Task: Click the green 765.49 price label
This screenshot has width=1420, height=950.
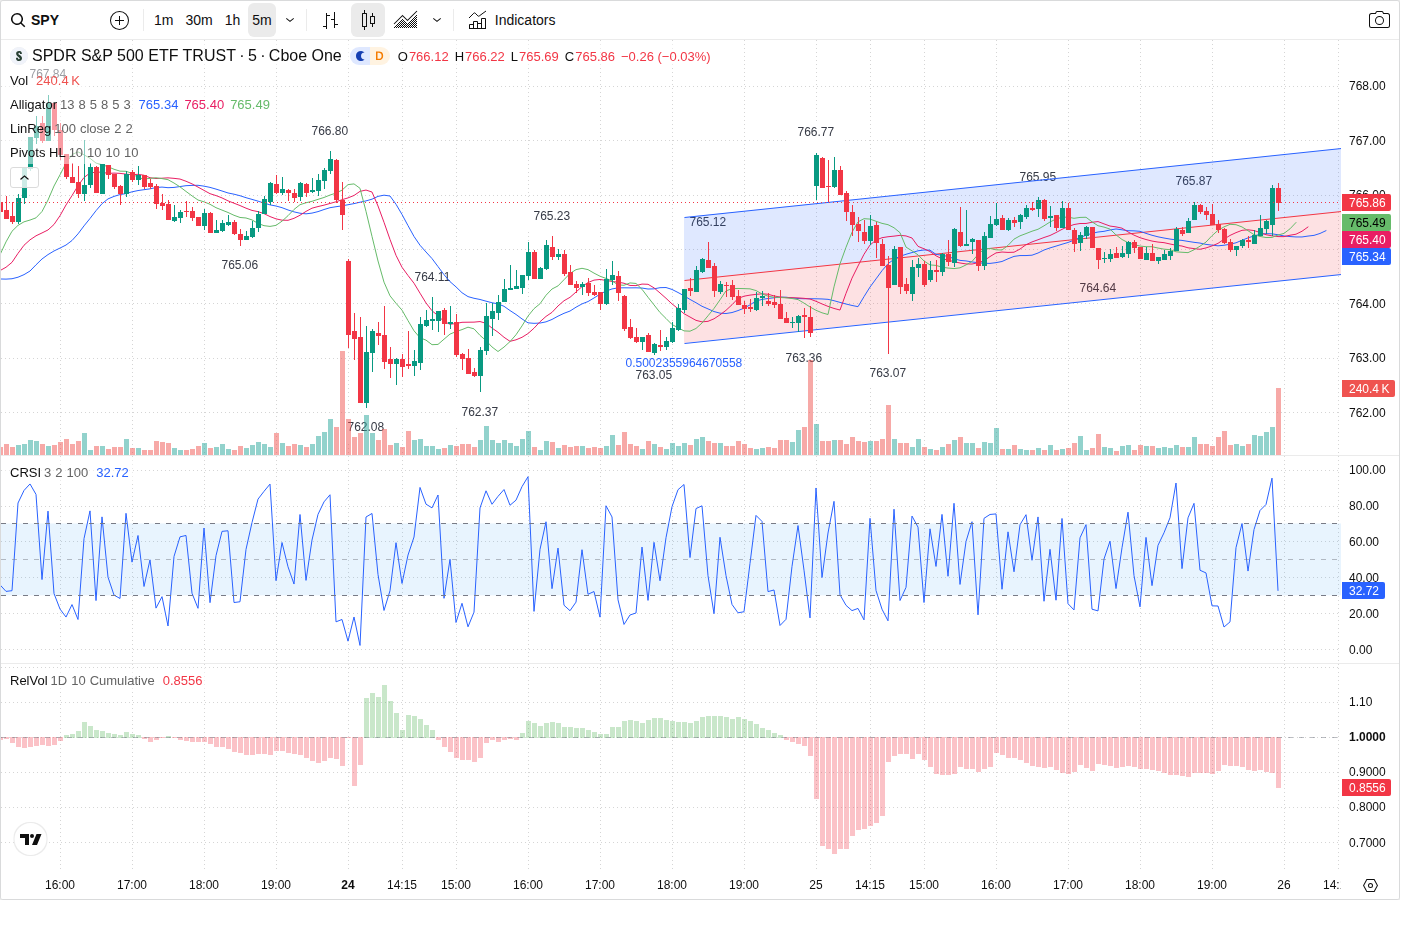Action: point(1366,223)
